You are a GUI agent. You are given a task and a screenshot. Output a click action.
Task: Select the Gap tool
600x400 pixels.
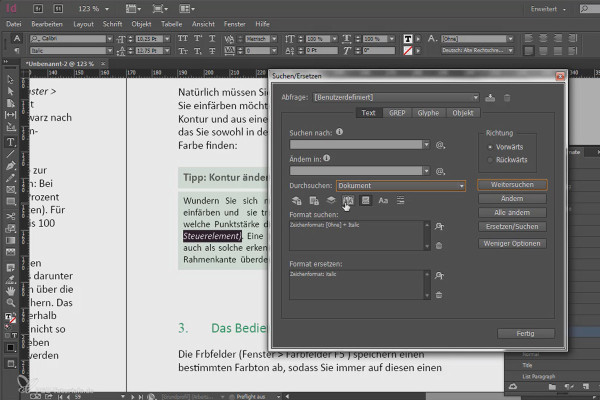pyautogui.click(x=10, y=115)
